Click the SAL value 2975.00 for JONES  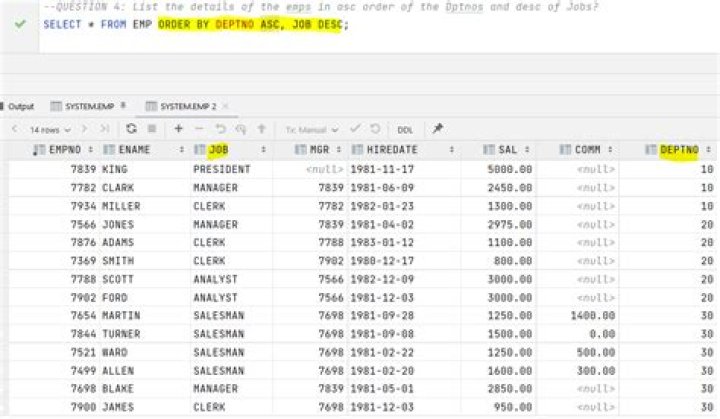pyautogui.click(x=510, y=225)
